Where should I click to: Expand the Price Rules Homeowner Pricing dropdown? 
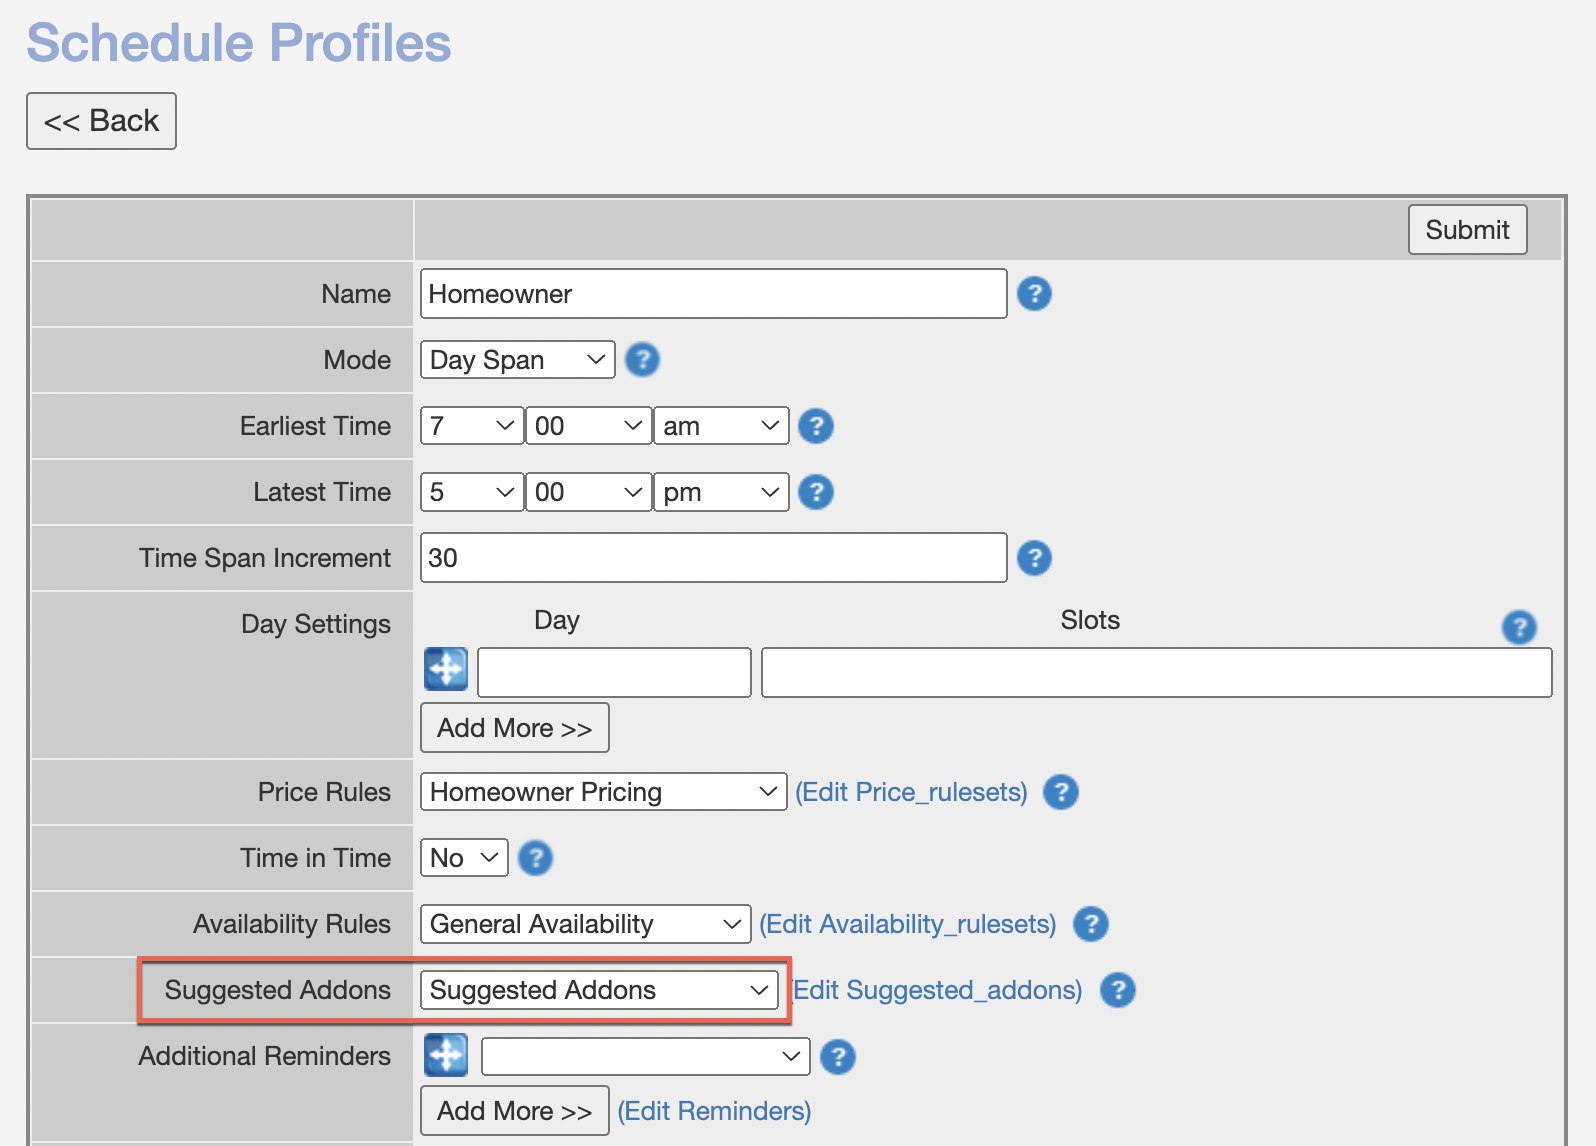point(603,792)
